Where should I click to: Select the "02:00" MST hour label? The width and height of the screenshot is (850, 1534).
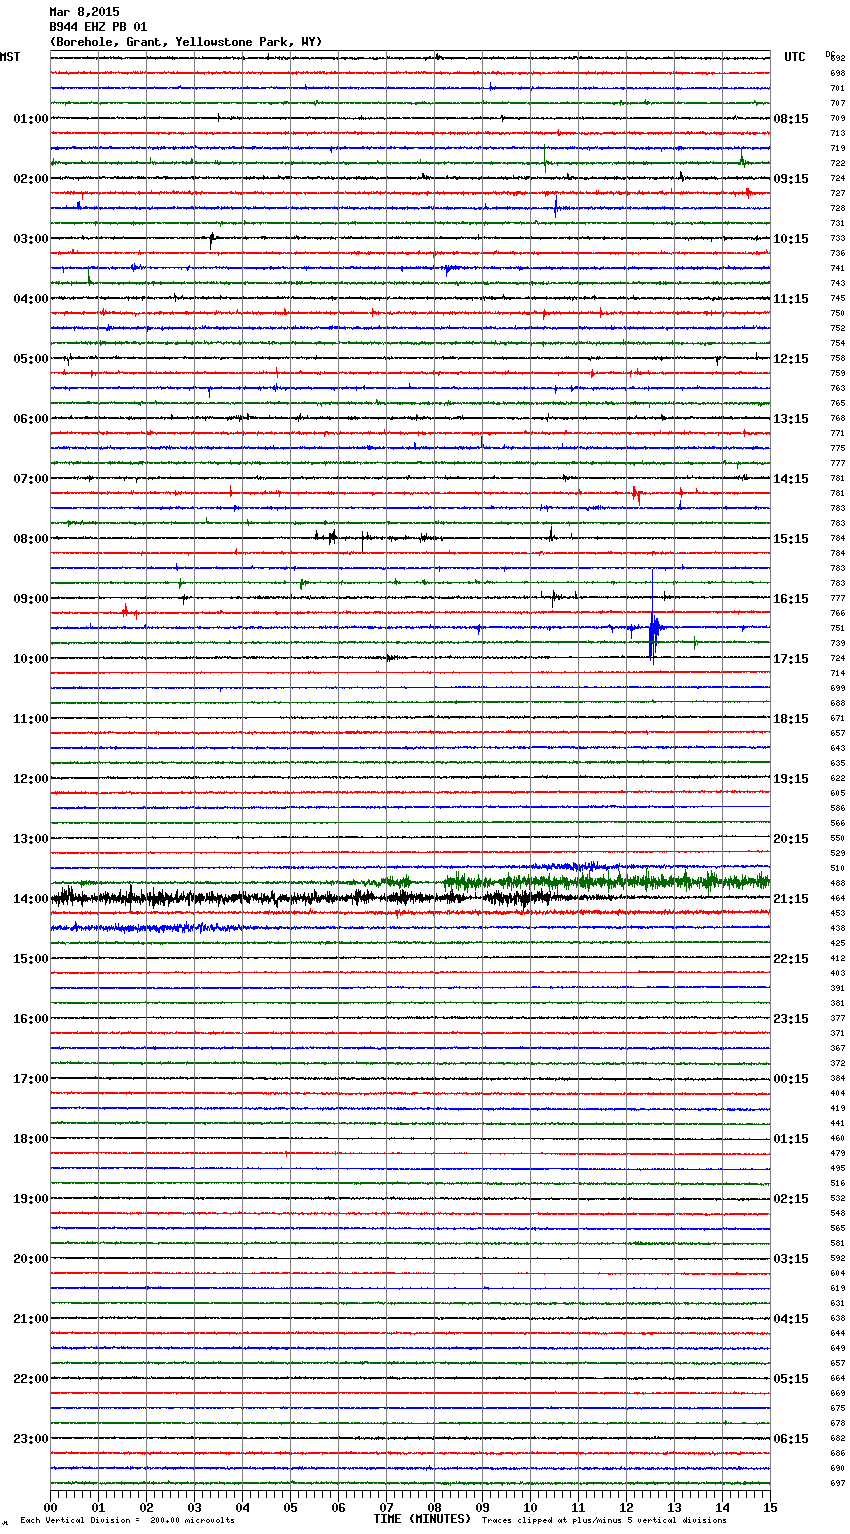click(31, 179)
